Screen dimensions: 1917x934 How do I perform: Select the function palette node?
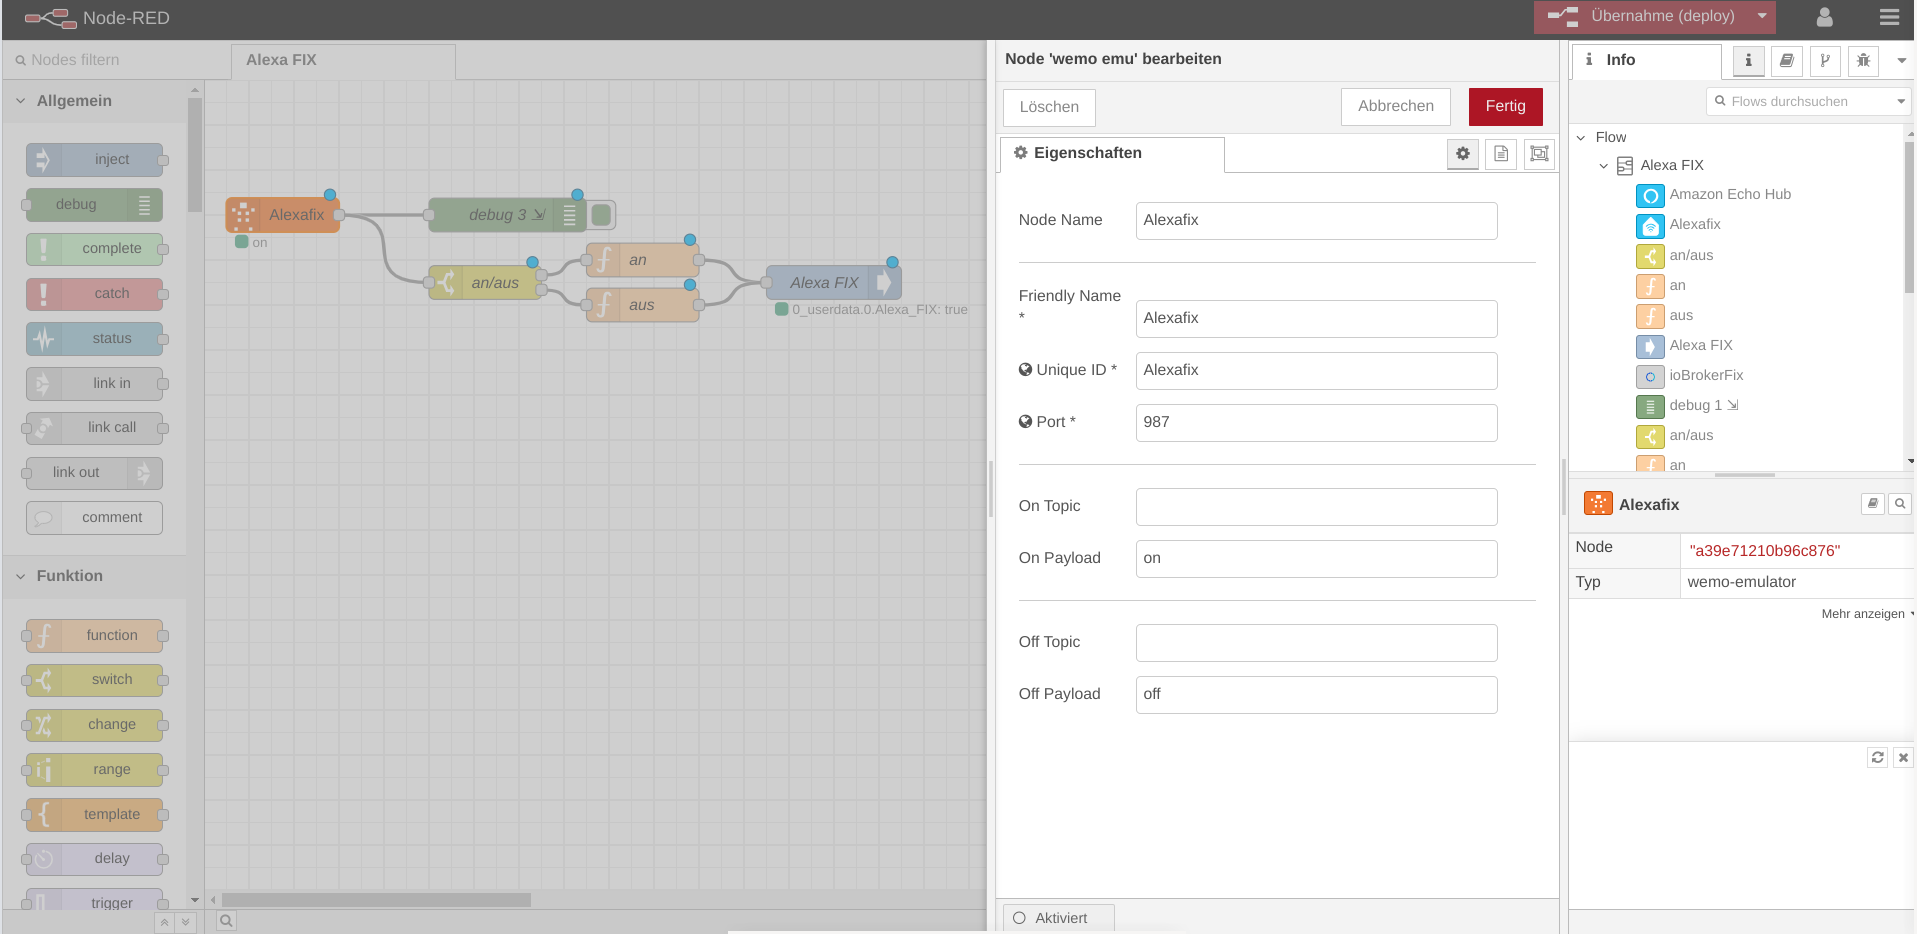click(x=95, y=635)
